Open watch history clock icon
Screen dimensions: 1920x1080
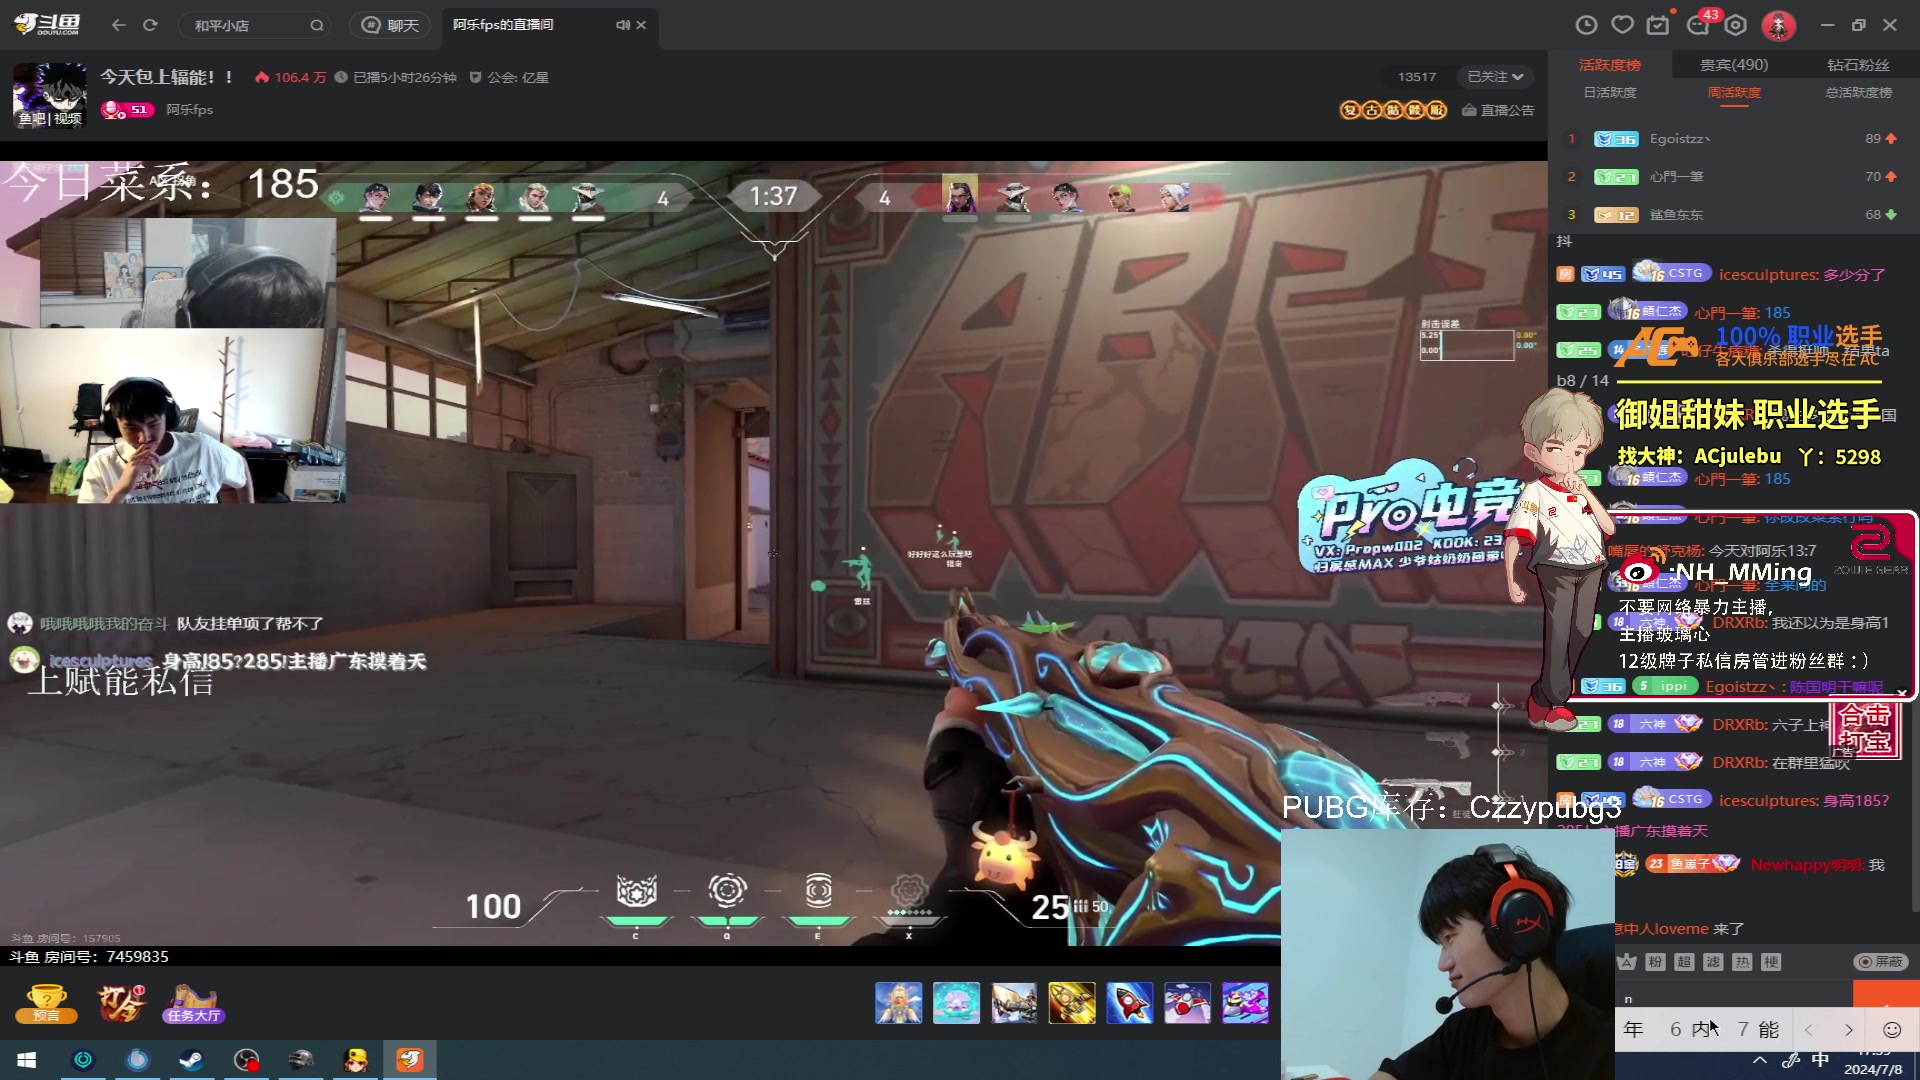(x=1586, y=25)
